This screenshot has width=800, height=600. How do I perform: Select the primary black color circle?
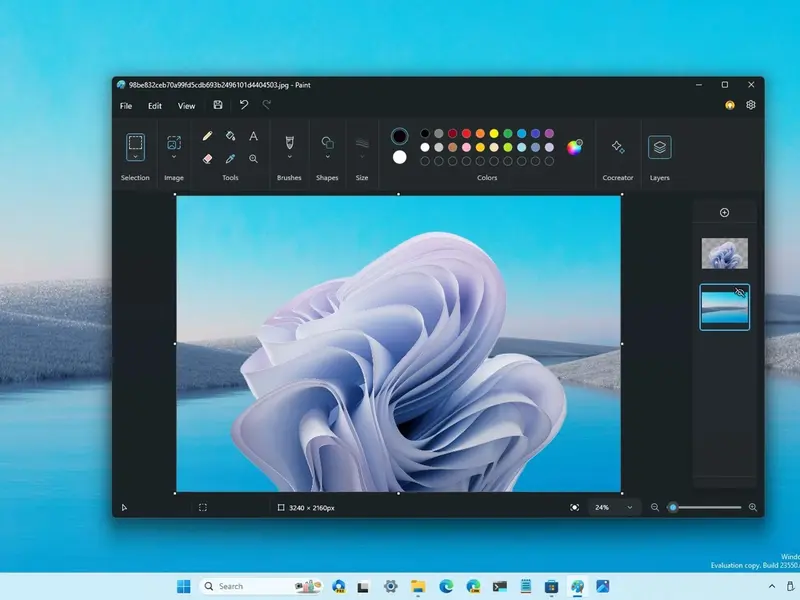399,136
